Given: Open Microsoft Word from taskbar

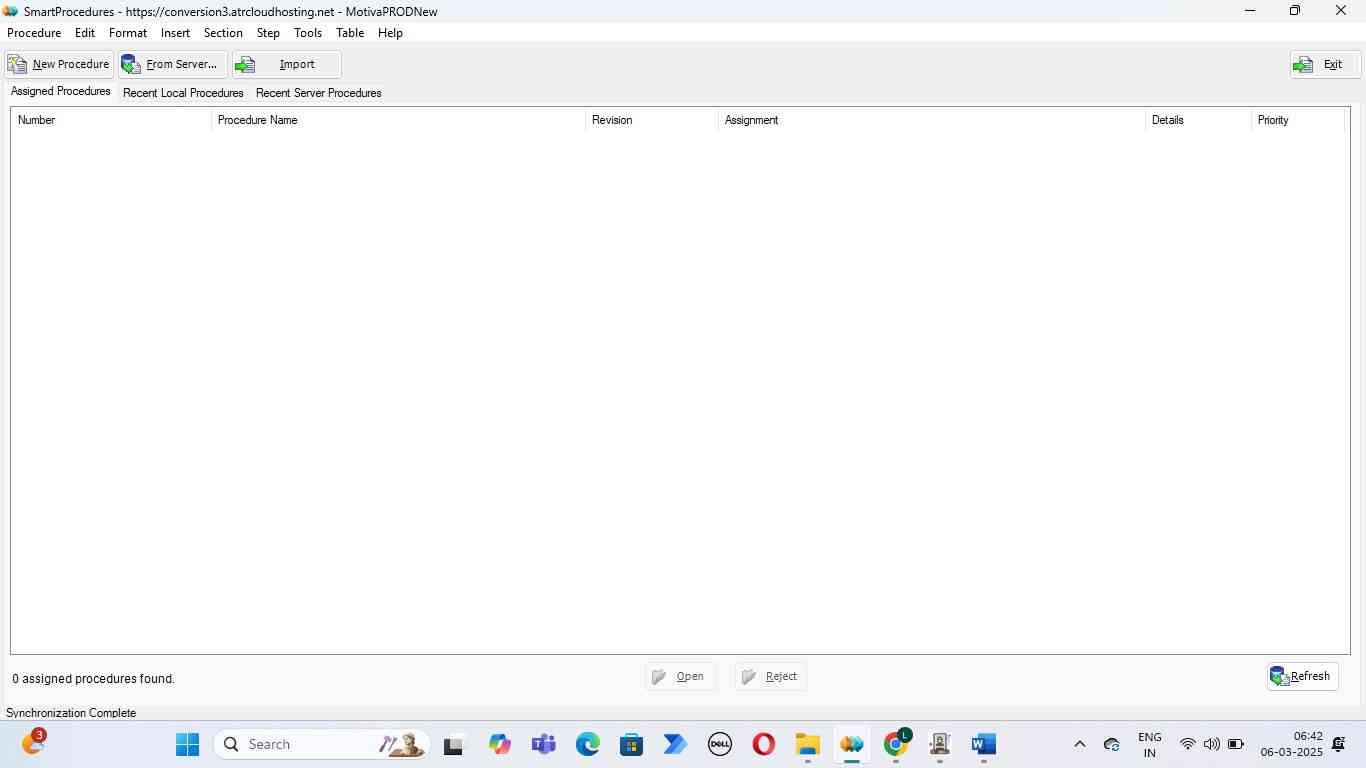Looking at the screenshot, I should click(x=983, y=745).
